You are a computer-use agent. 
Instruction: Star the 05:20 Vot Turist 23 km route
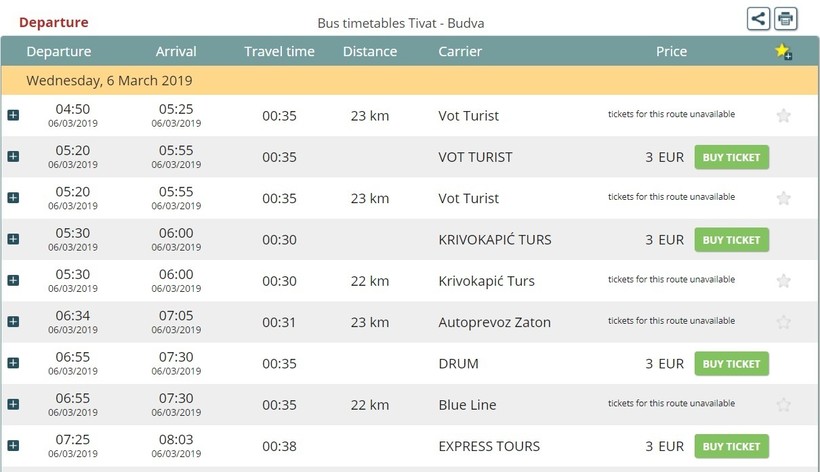pos(783,198)
